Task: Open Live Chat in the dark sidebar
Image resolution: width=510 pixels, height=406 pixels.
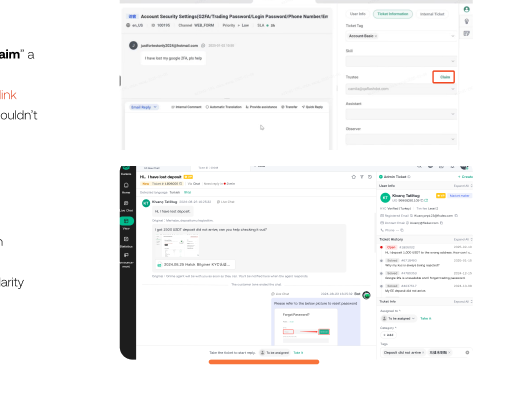Action: coord(126,206)
